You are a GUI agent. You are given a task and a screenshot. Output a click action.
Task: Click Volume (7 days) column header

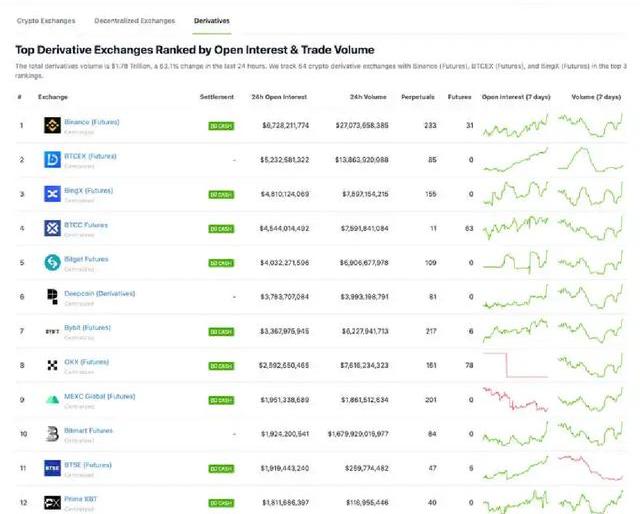point(596,97)
